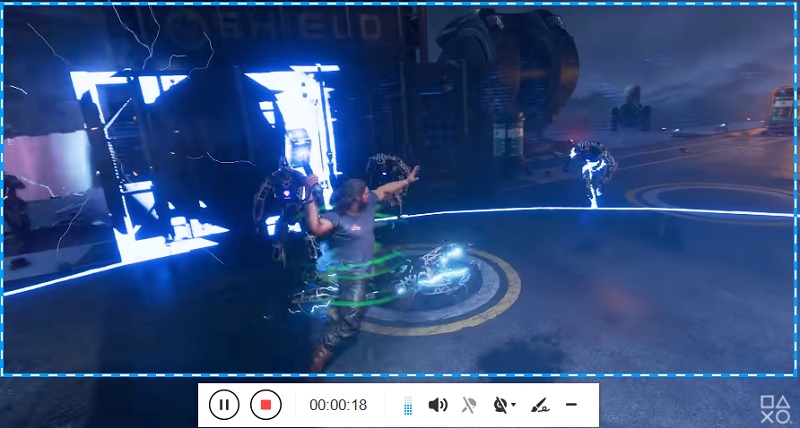This screenshot has width=800, height=428.
Task: Click the blue audio level meter
Action: [408, 405]
